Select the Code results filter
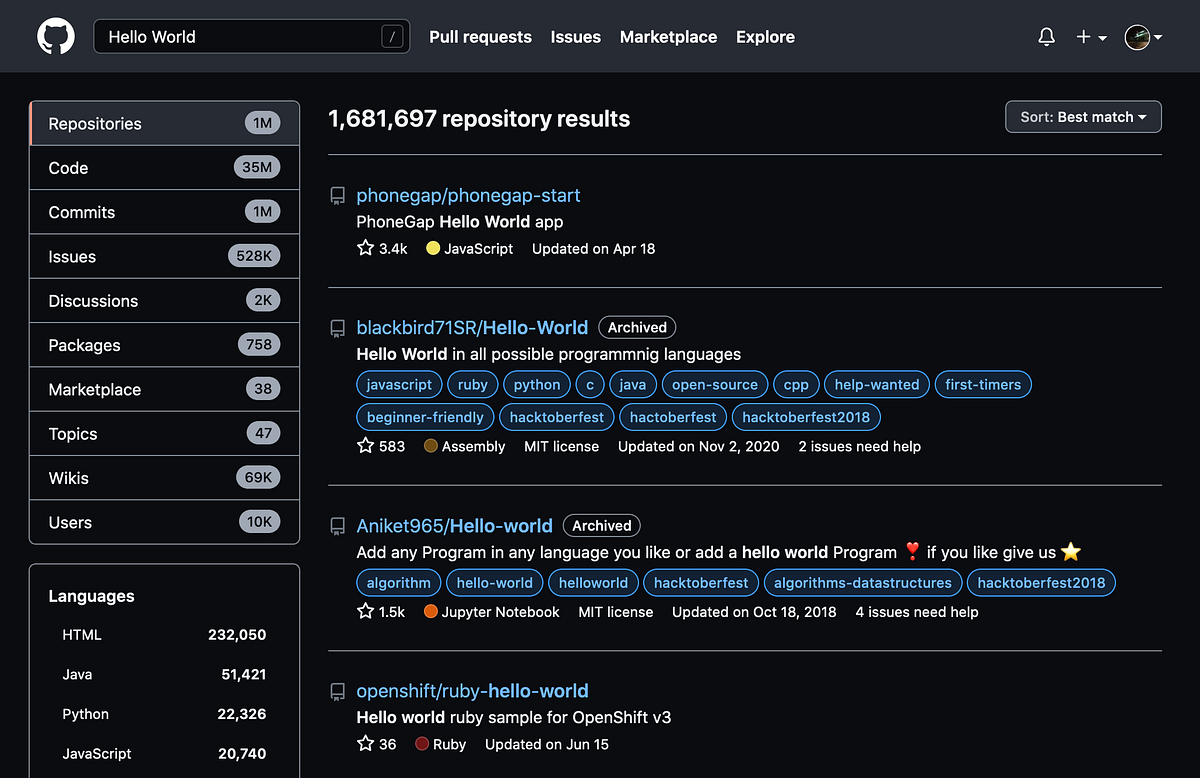 pos(165,168)
